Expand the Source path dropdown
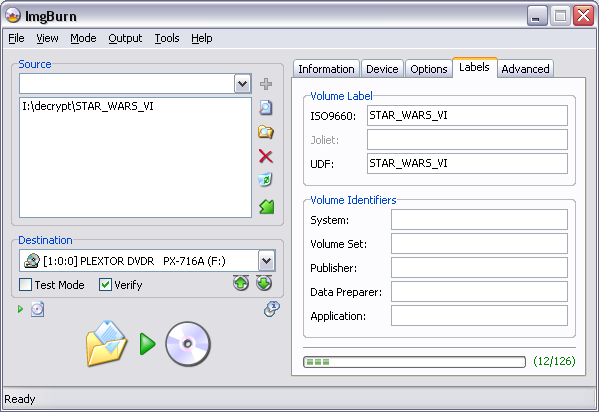Image resolution: width=599 pixels, height=412 pixels. (243, 84)
